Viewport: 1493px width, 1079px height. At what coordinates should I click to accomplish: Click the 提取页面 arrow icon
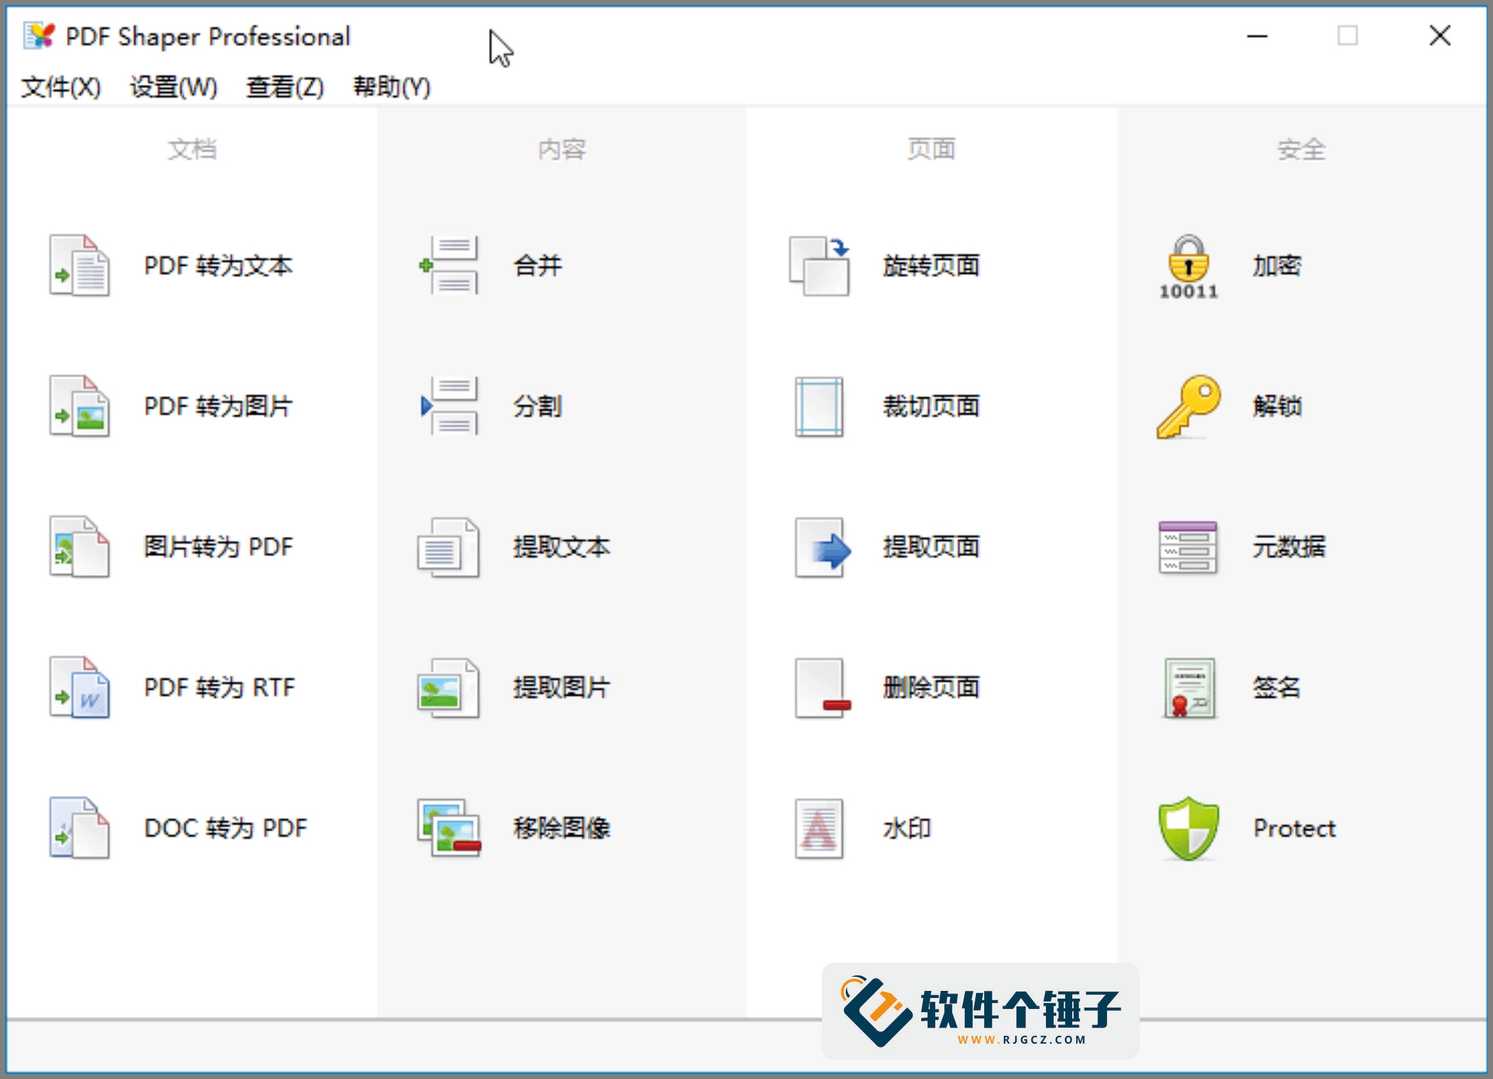[x=821, y=547]
